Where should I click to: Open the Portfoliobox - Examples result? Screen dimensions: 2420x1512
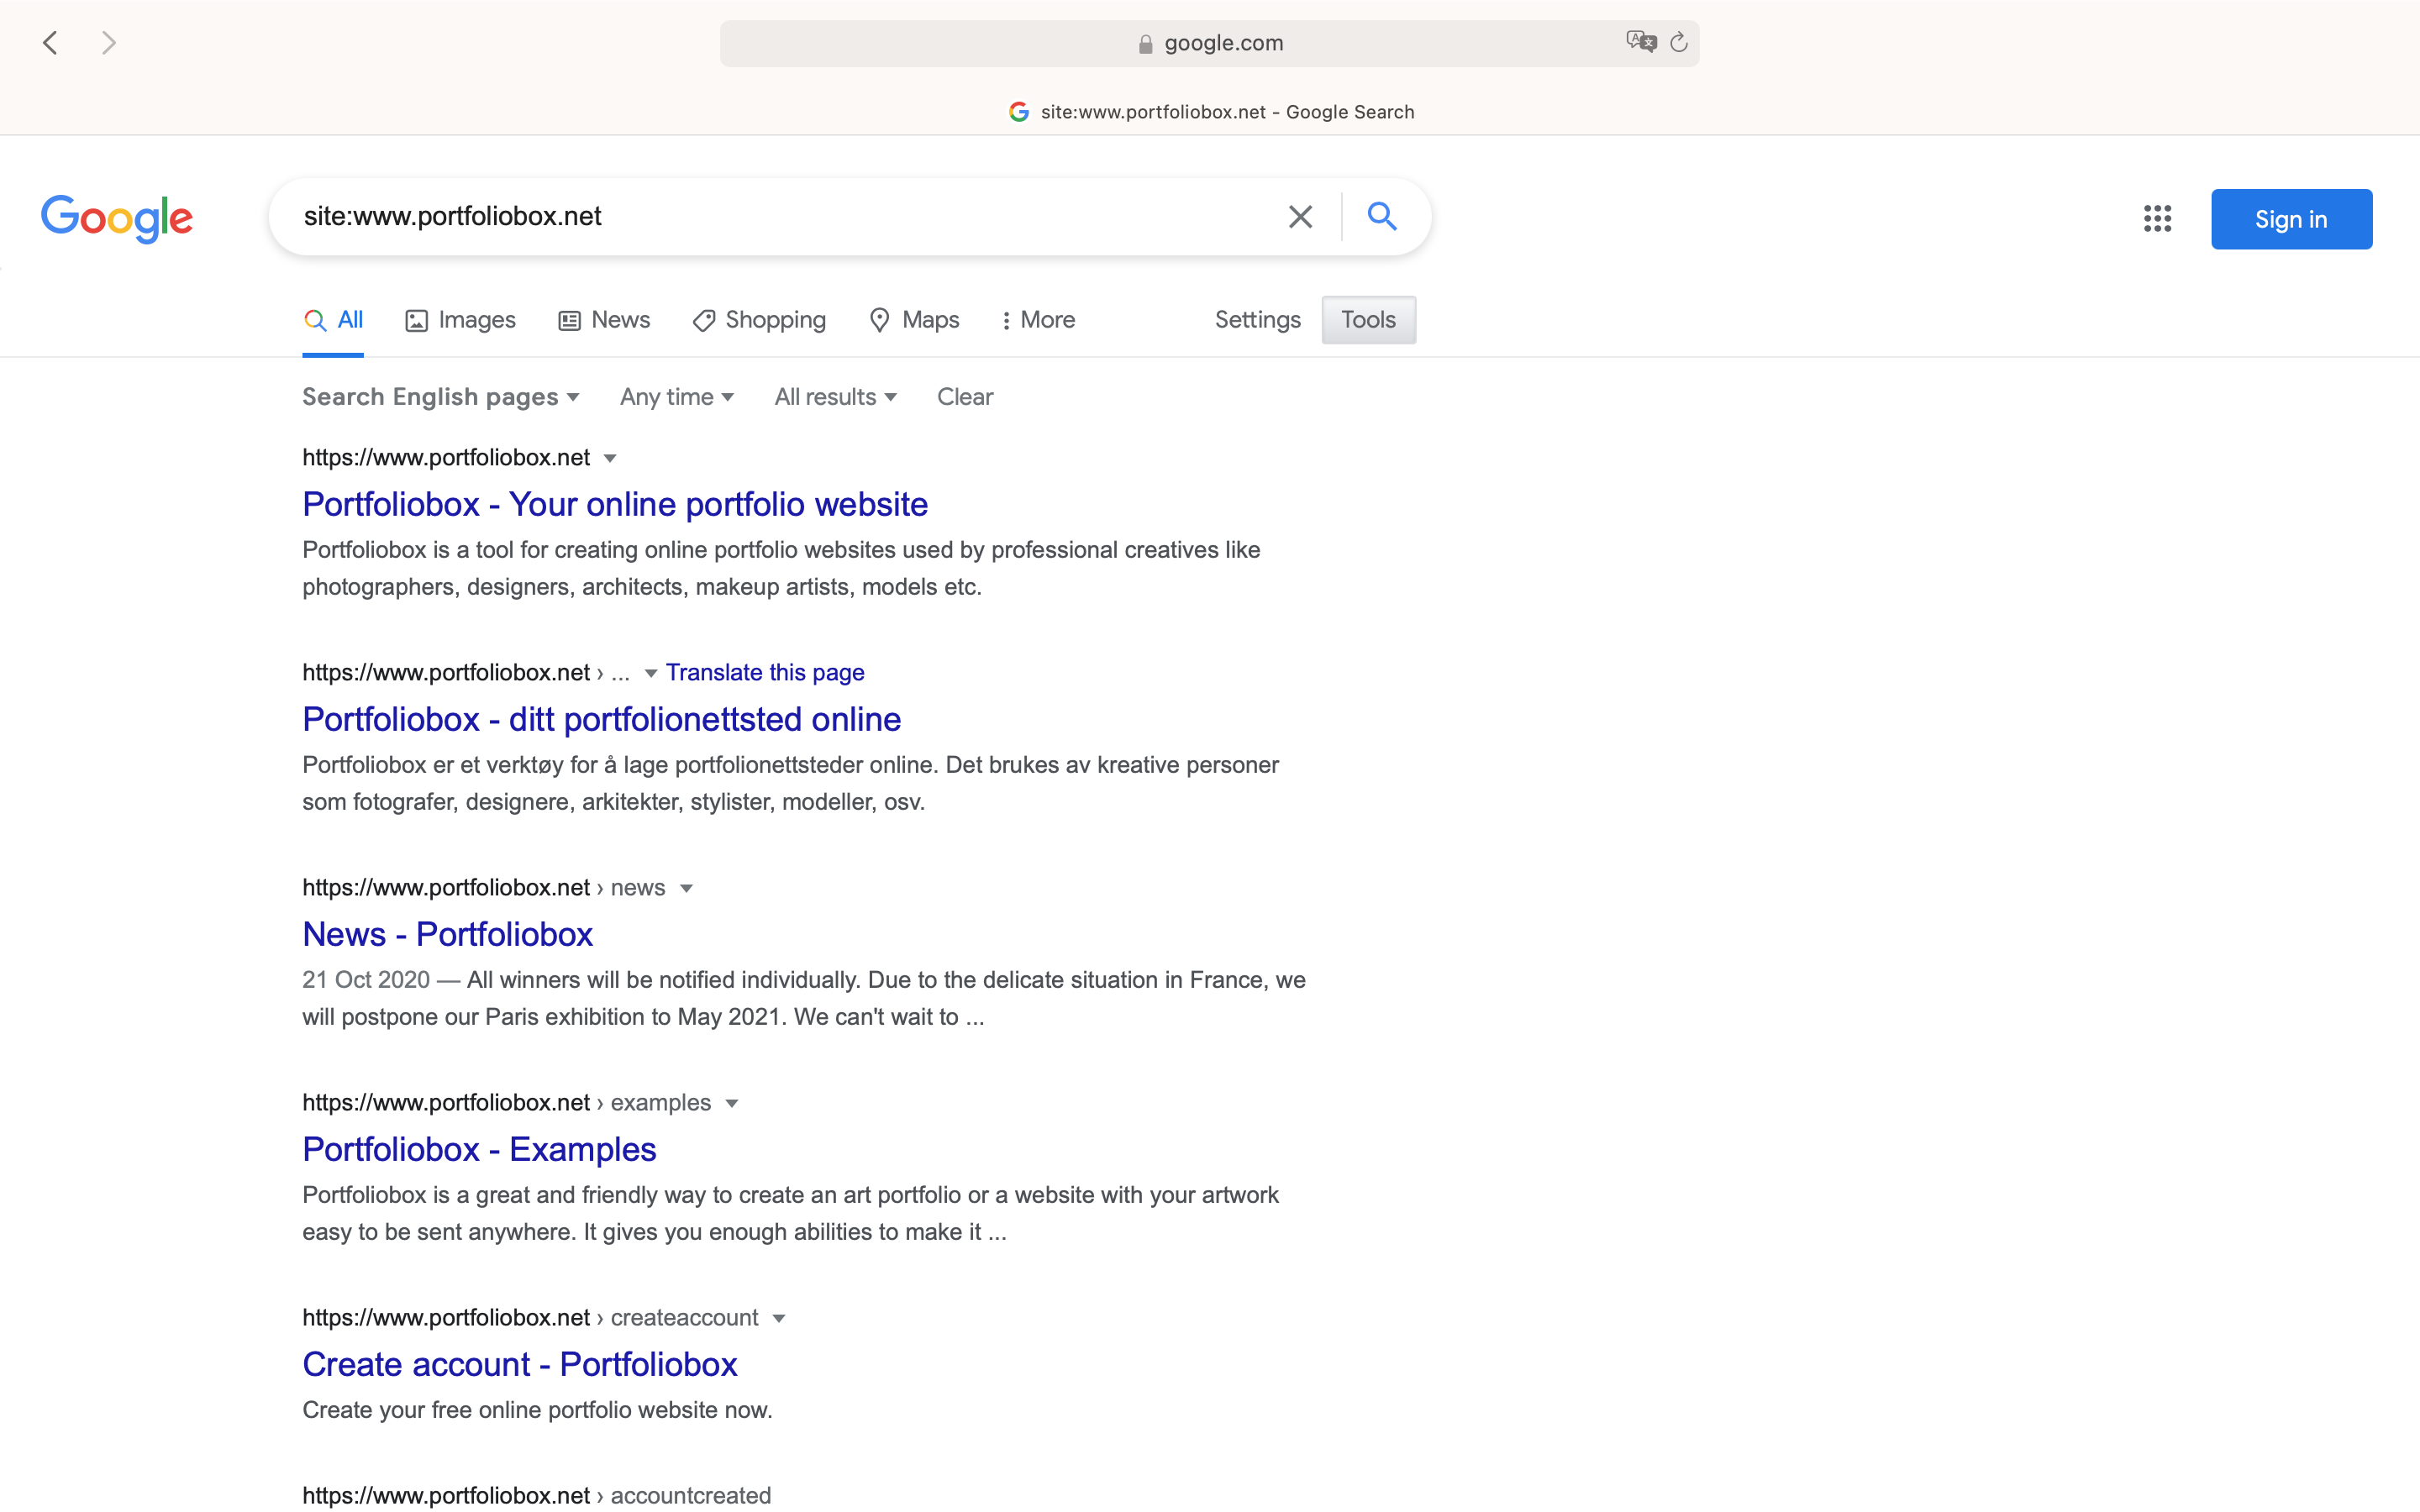click(x=479, y=1149)
